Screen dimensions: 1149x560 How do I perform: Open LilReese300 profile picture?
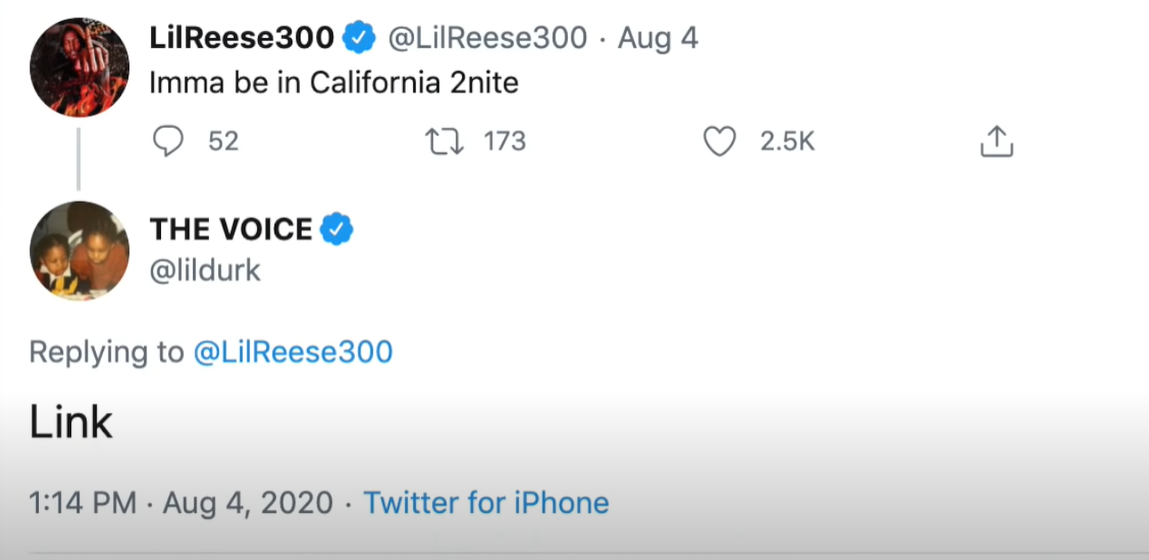pos(79,67)
